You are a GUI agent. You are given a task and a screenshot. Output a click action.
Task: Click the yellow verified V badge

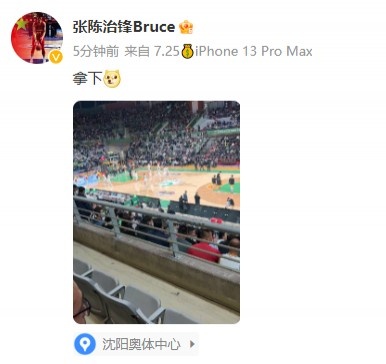point(56,57)
